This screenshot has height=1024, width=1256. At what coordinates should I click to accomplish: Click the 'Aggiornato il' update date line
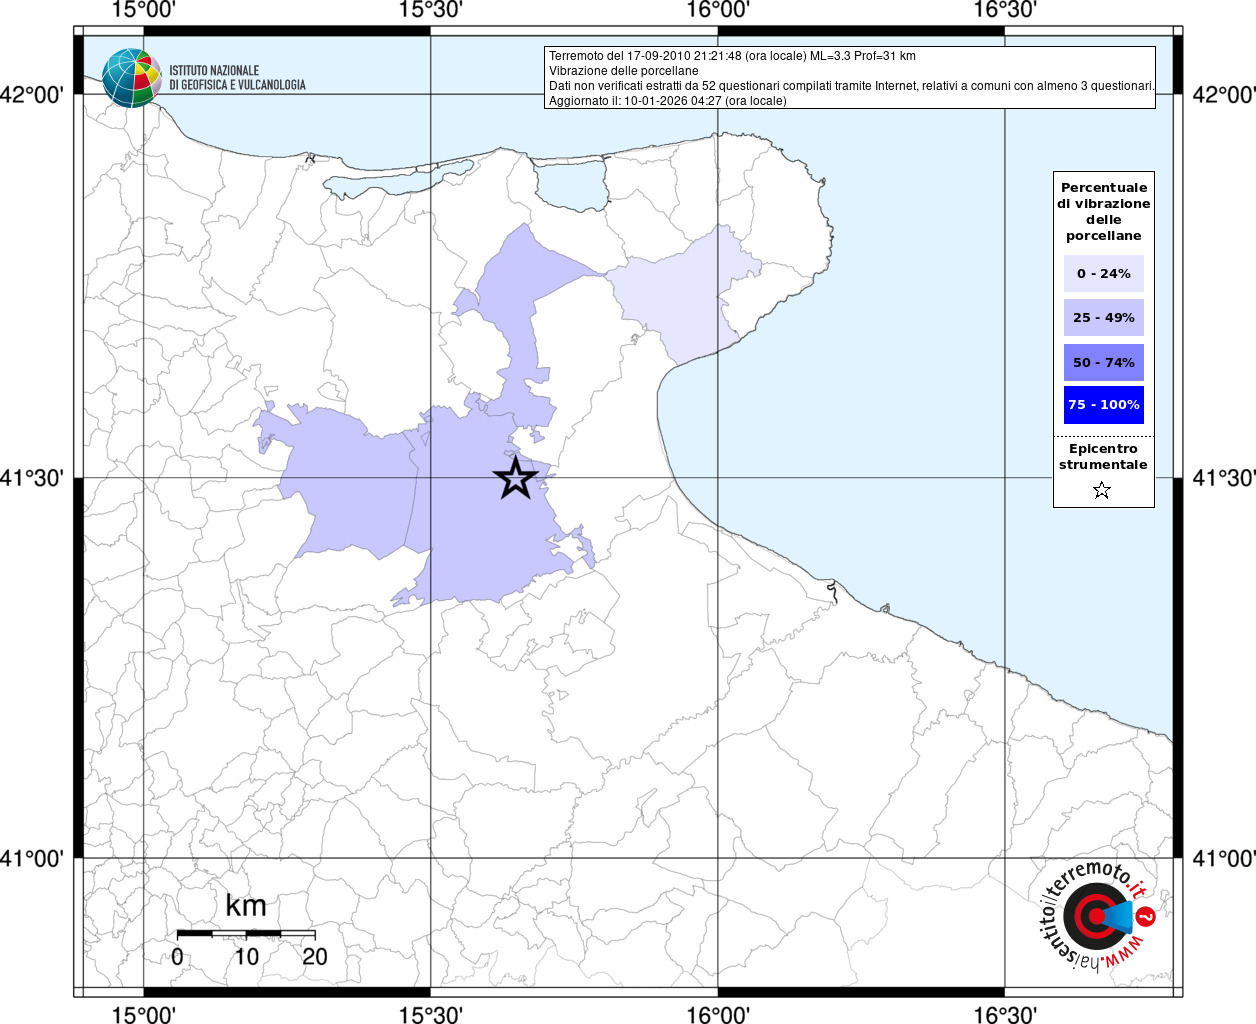pyautogui.click(x=667, y=101)
